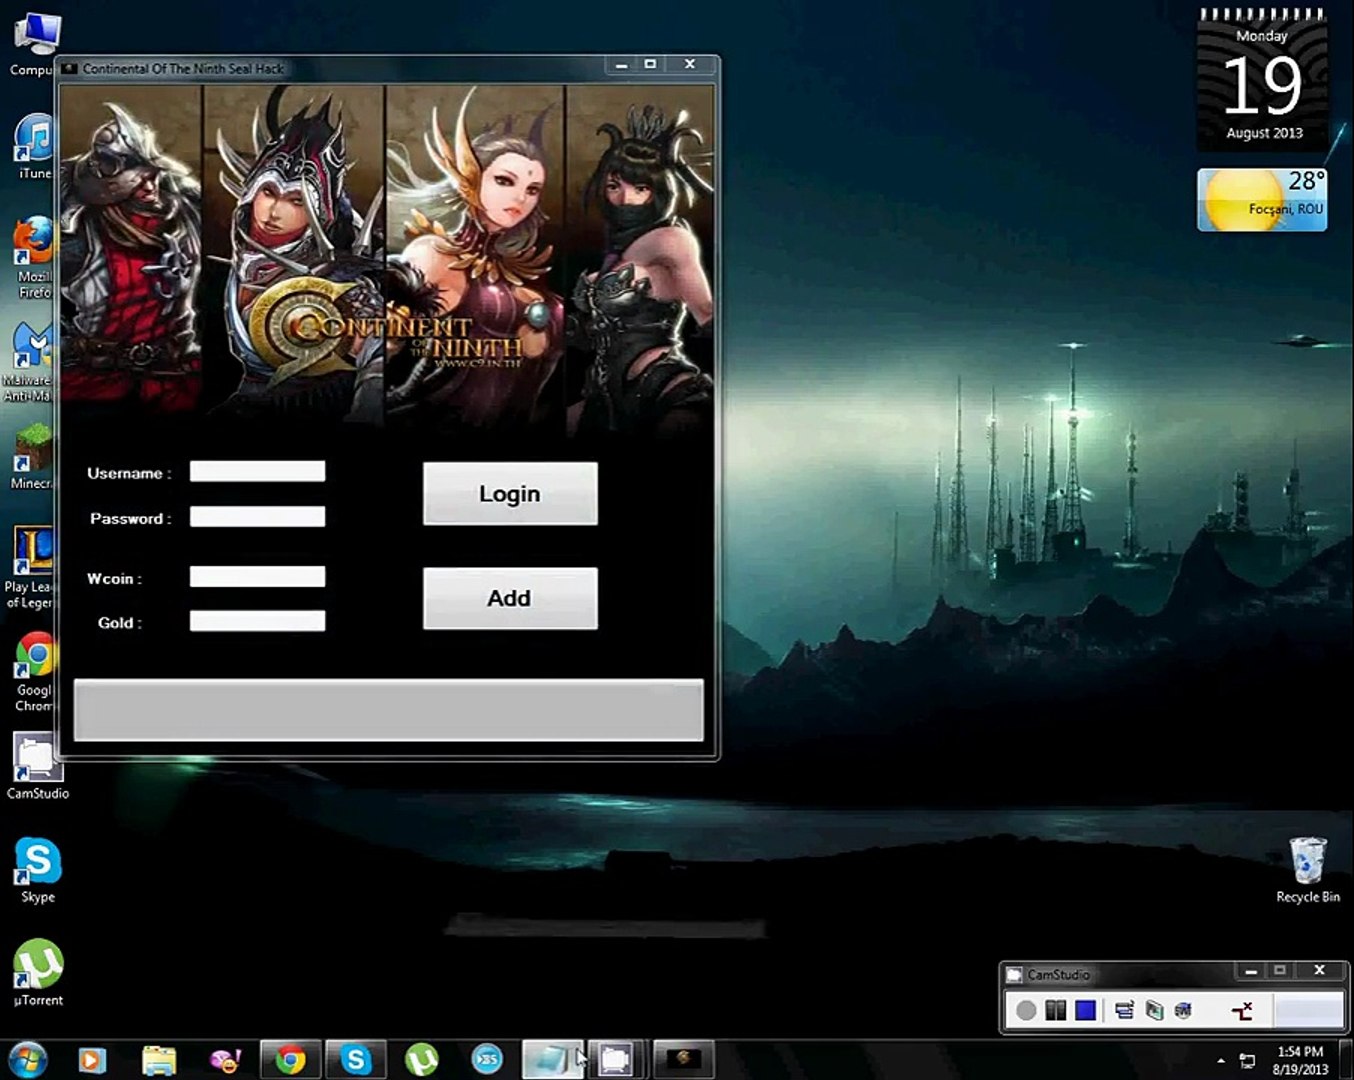Open the Windows Start menu orb
1354x1080 pixels.
click(x=27, y=1059)
